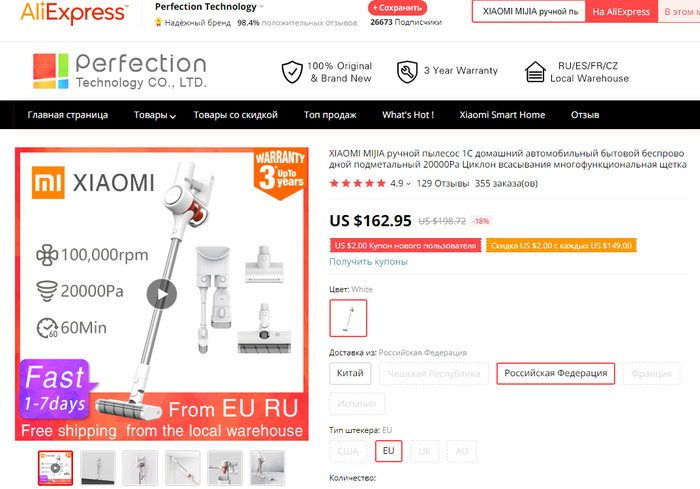700x489 pixels.
Task: Expand the 4.9 rating chevron
Action: [x=408, y=184]
